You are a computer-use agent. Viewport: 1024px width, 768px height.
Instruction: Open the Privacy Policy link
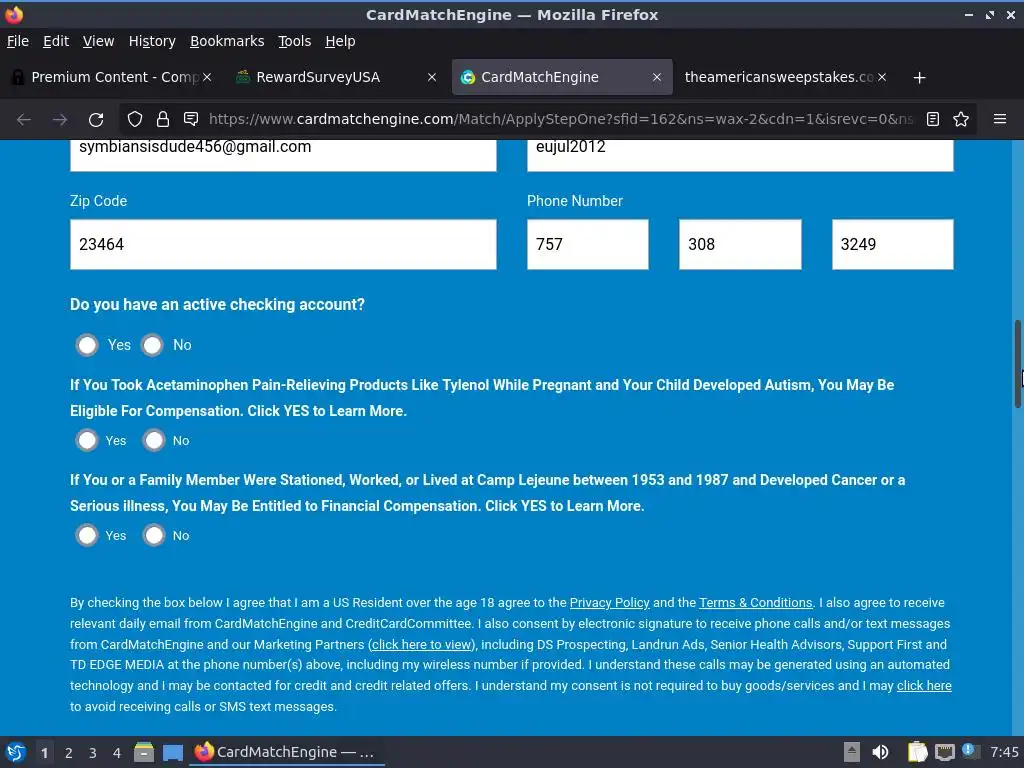[609, 603]
